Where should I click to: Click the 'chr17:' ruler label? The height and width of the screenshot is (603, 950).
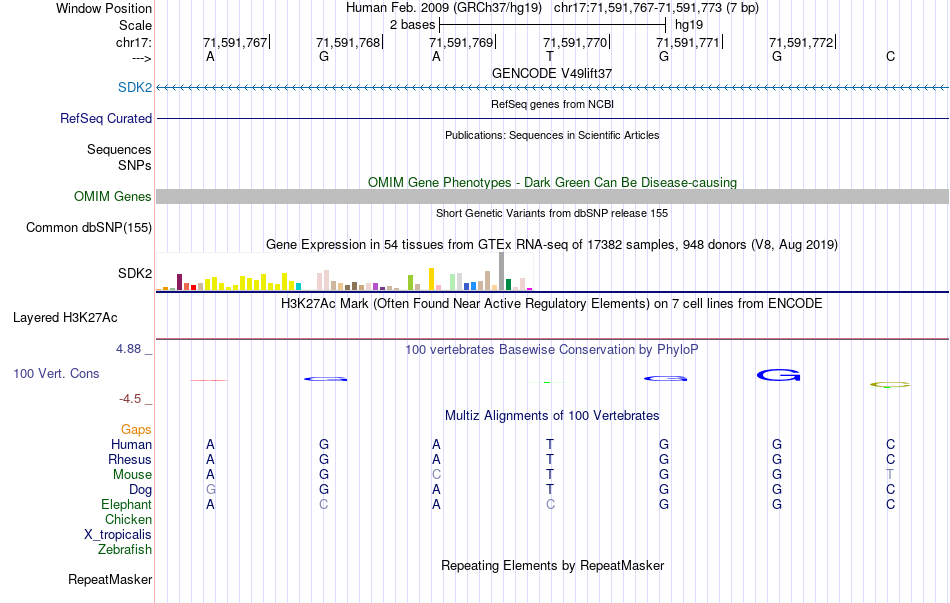pyautogui.click(x=134, y=42)
